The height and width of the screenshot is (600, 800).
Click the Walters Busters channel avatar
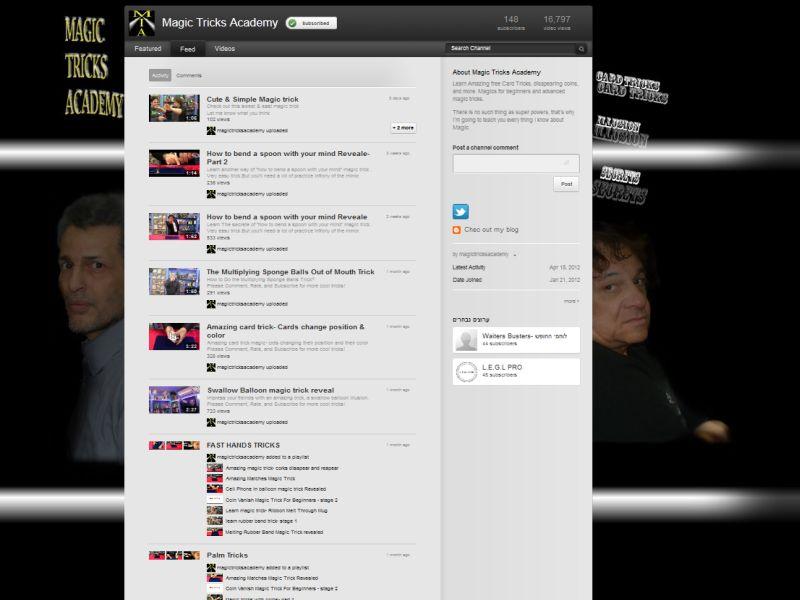(x=466, y=340)
